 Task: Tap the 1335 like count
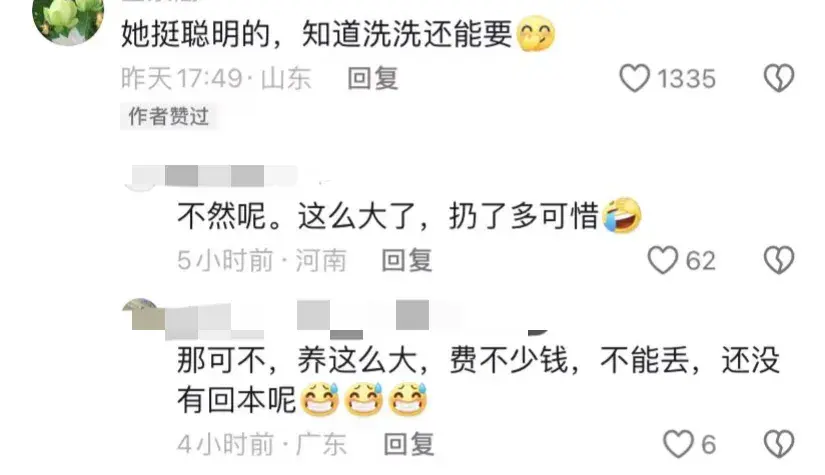coord(687,79)
